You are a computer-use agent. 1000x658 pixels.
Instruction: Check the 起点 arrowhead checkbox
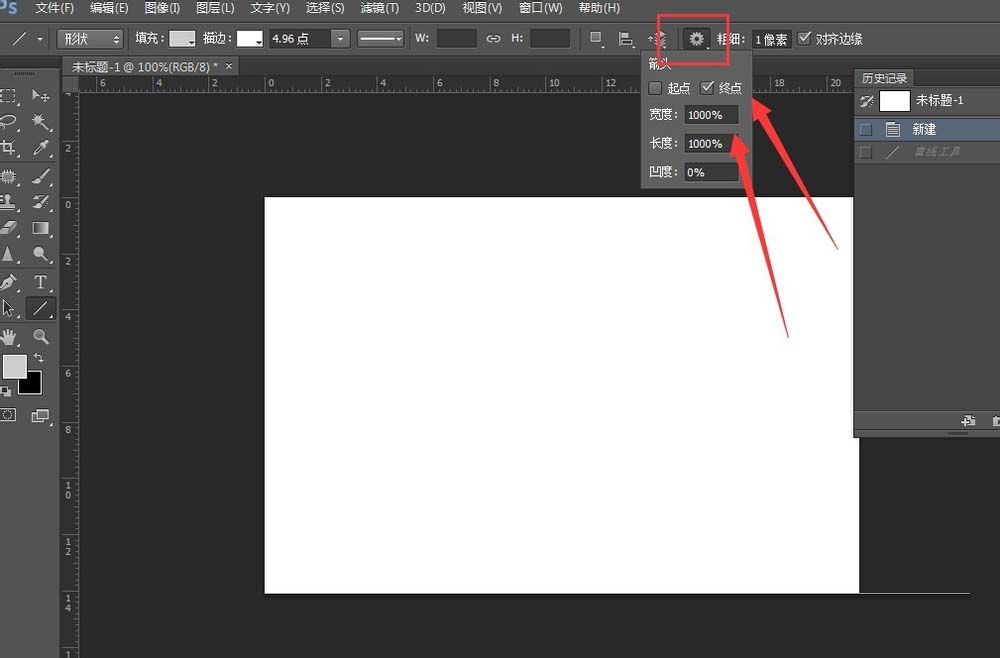[x=656, y=87]
